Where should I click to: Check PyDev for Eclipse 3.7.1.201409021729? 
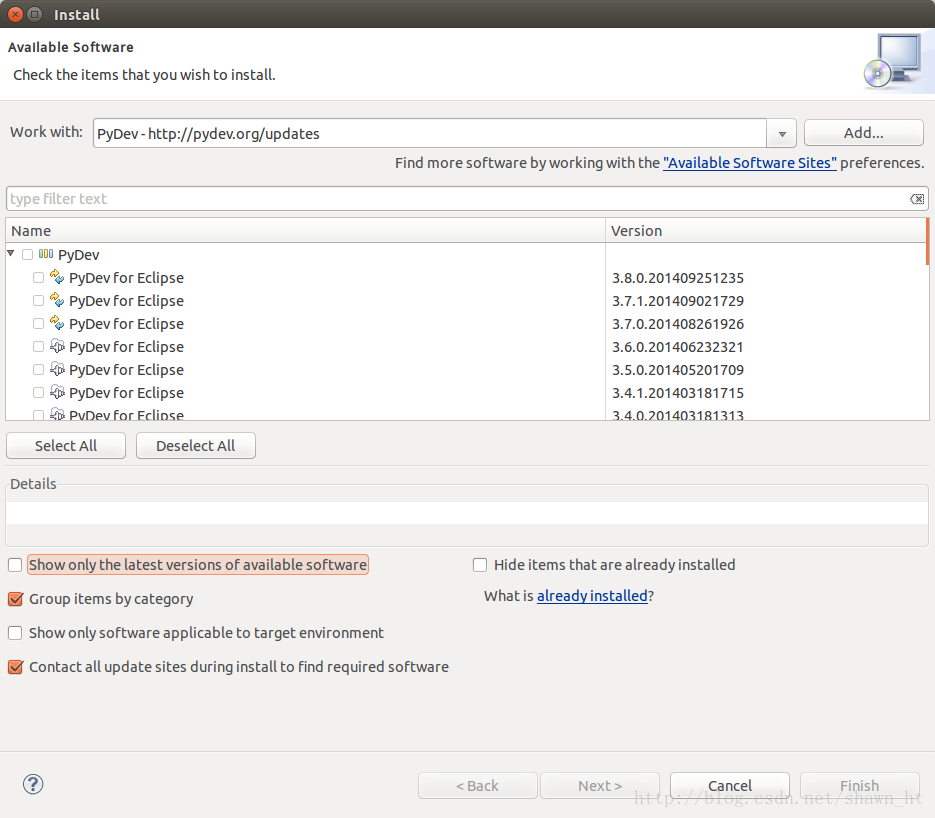coord(38,300)
